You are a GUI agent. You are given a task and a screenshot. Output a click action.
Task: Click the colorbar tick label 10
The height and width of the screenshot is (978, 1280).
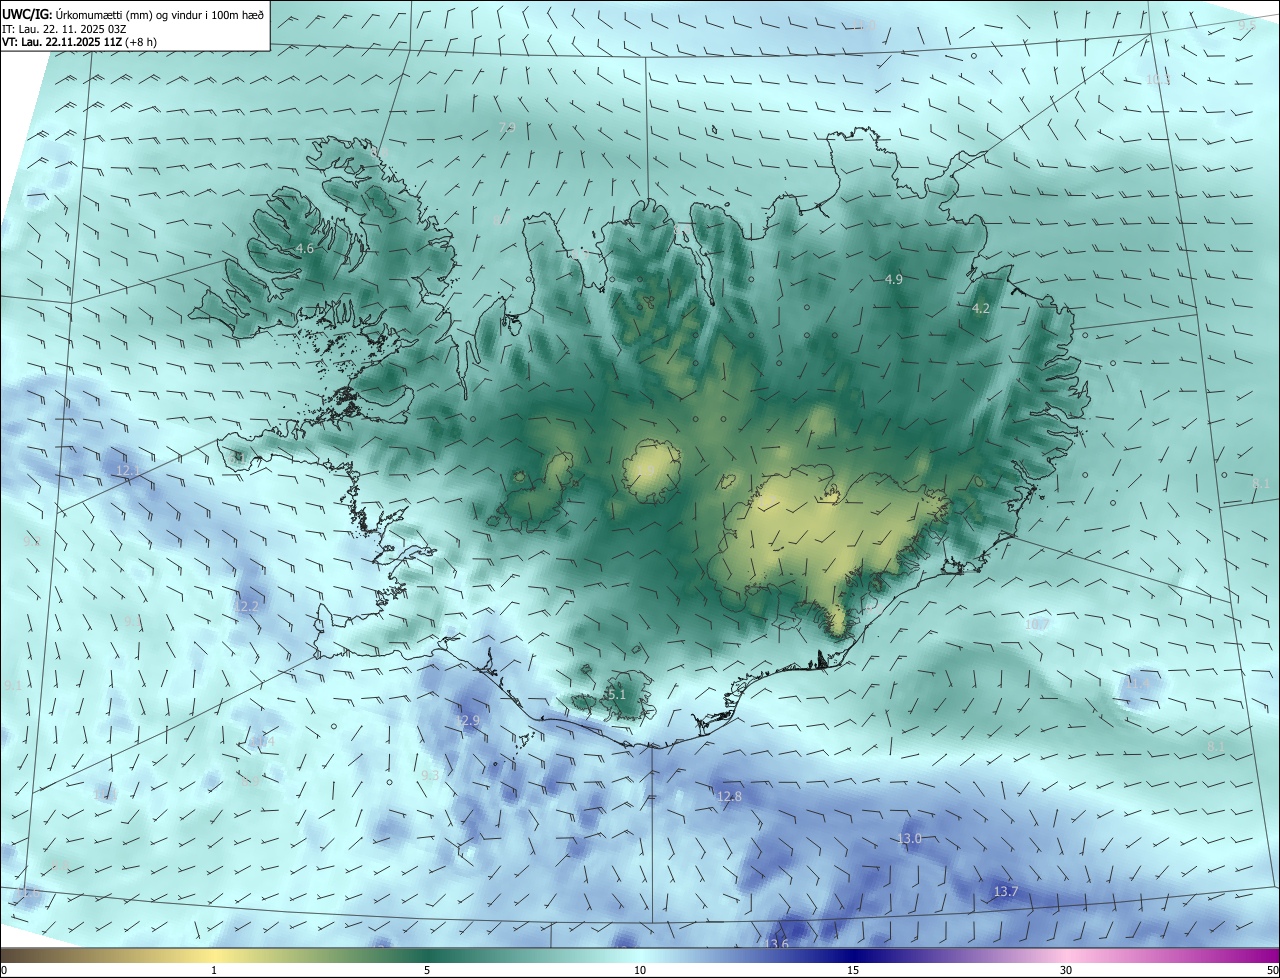[640, 970]
